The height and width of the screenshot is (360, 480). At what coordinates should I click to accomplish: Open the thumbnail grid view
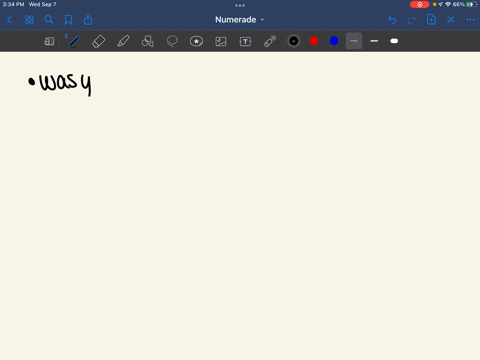(29, 20)
